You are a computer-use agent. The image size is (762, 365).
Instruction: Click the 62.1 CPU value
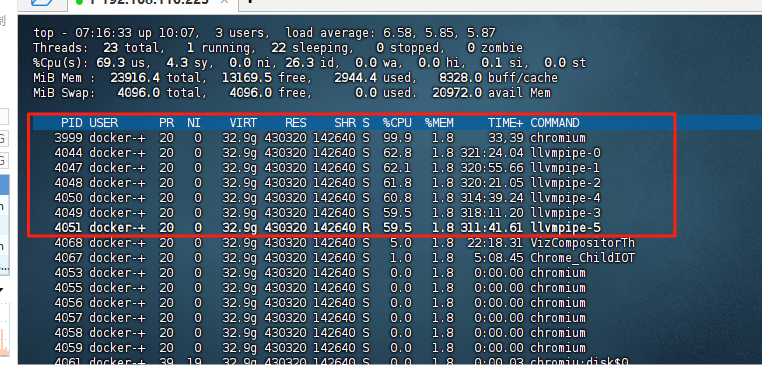point(397,168)
